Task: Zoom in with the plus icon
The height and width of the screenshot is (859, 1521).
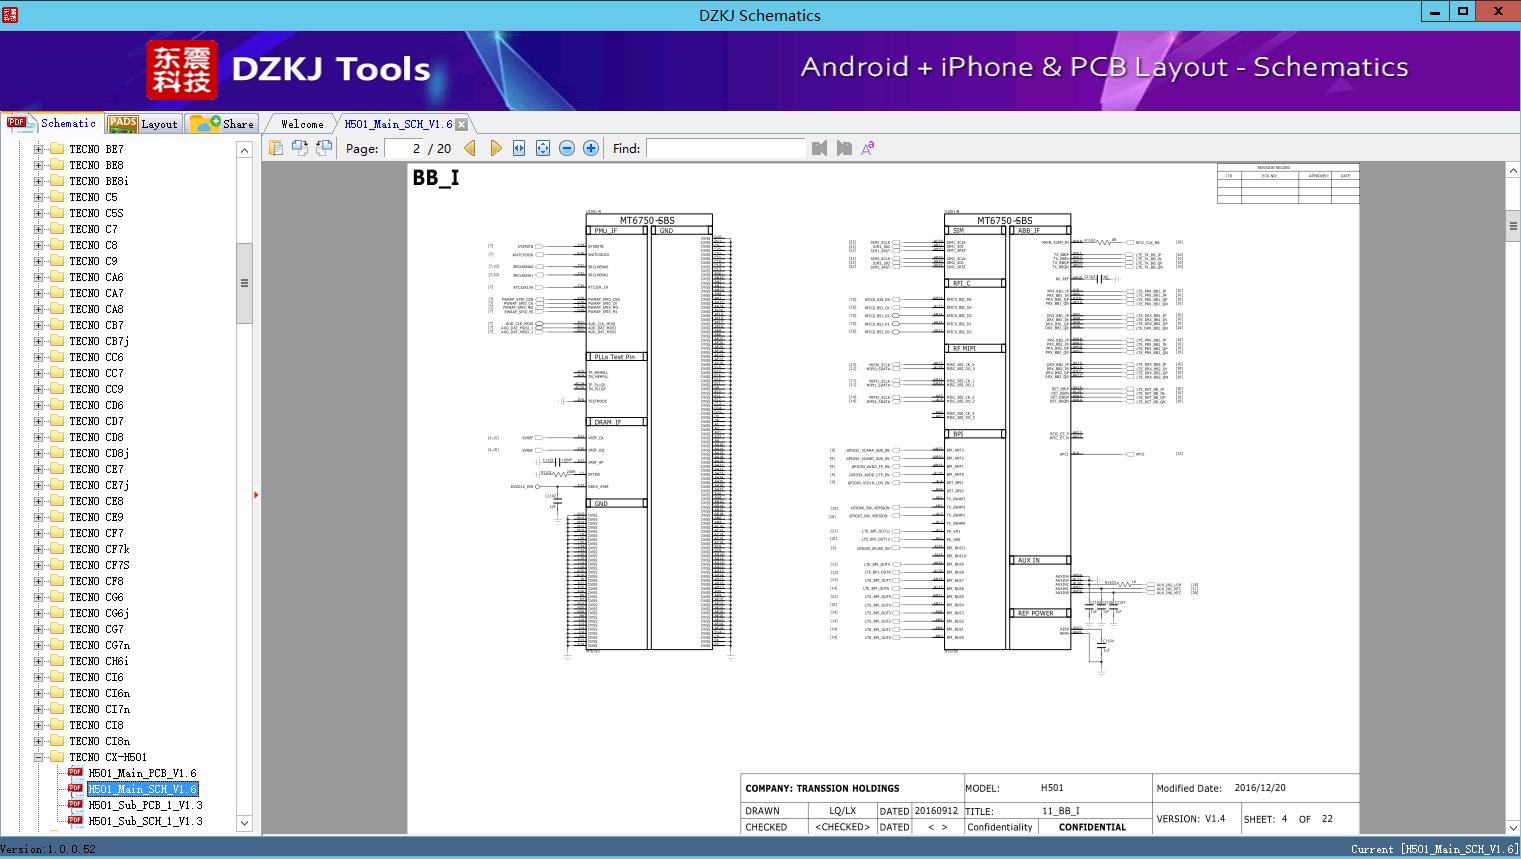Action: [x=591, y=148]
